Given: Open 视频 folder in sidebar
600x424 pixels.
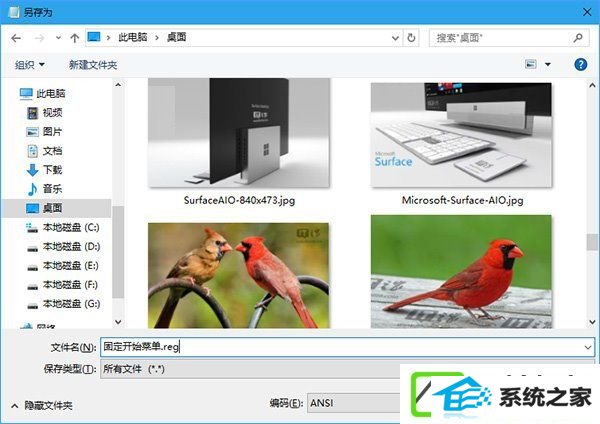Looking at the screenshot, I should pos(52,113).
